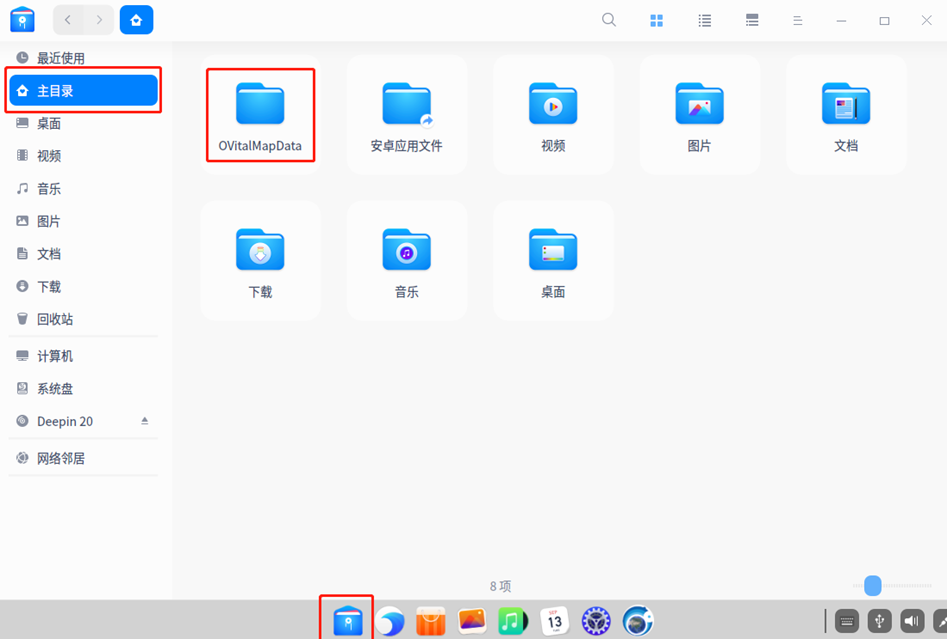Open the OVitalMapData folder
Image resolution: width=947 pixels, height=639 pixels.
click(x=260, y=115)
